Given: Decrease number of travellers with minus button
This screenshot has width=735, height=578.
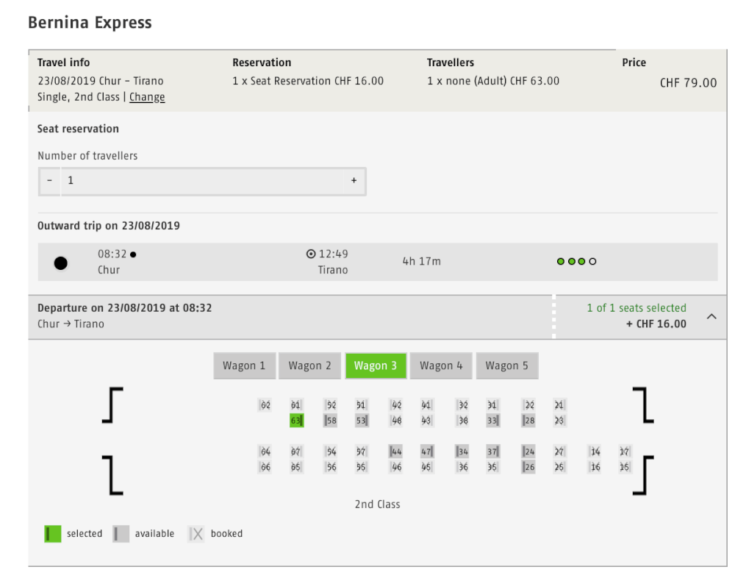Looking at the screenshot, I should [49, 181].
